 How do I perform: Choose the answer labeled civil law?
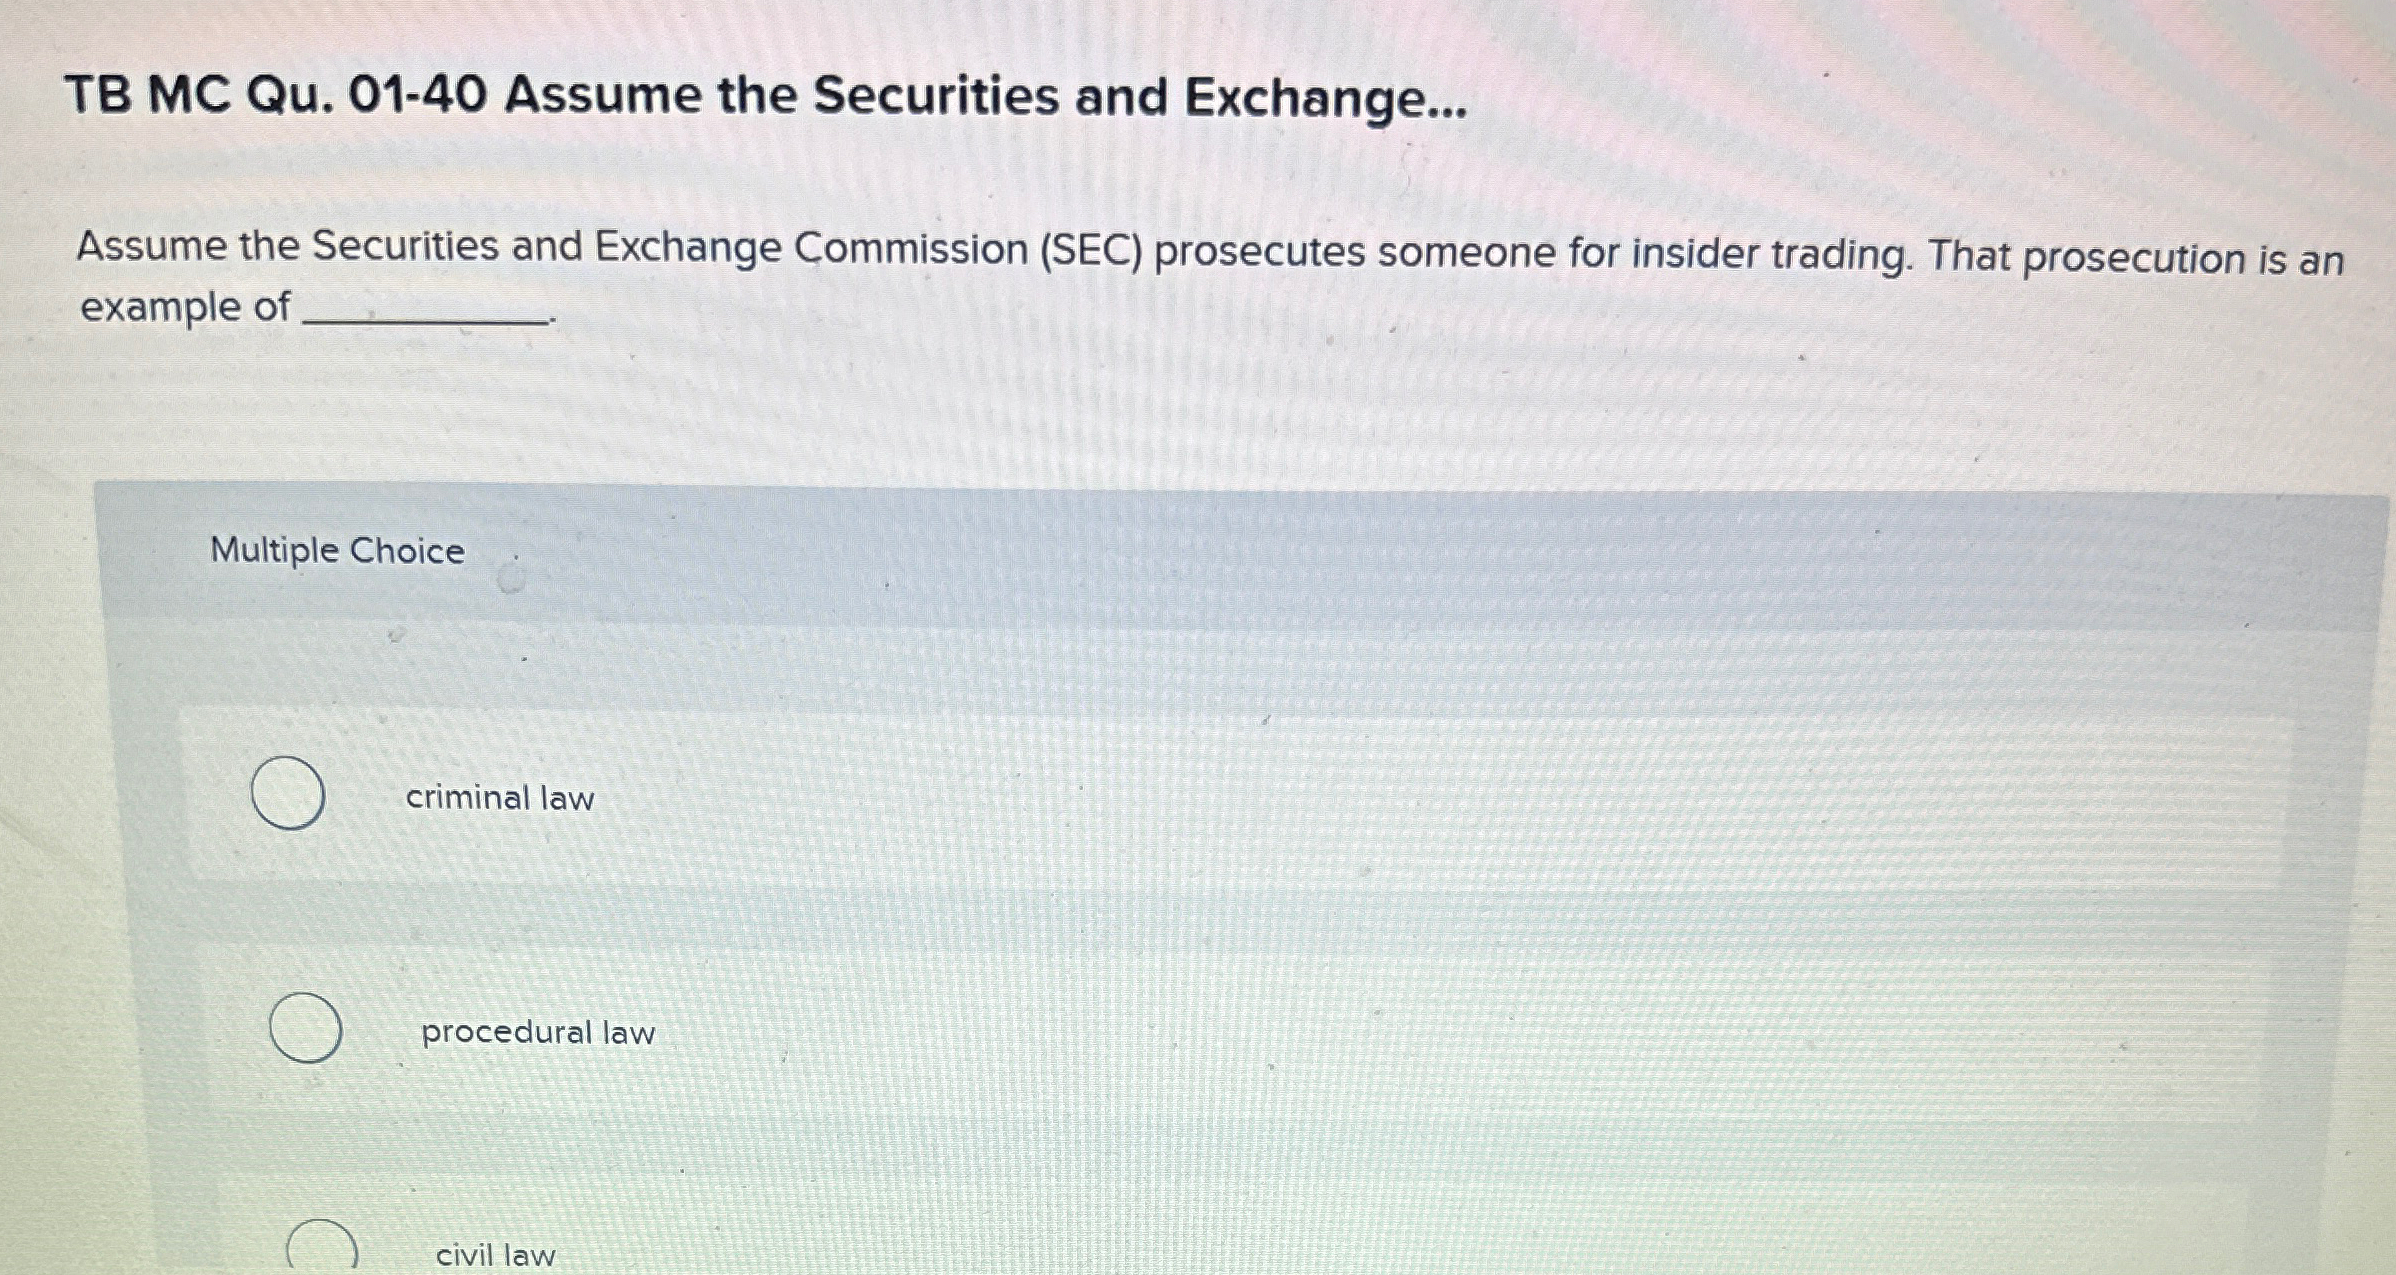[494, 1255]
